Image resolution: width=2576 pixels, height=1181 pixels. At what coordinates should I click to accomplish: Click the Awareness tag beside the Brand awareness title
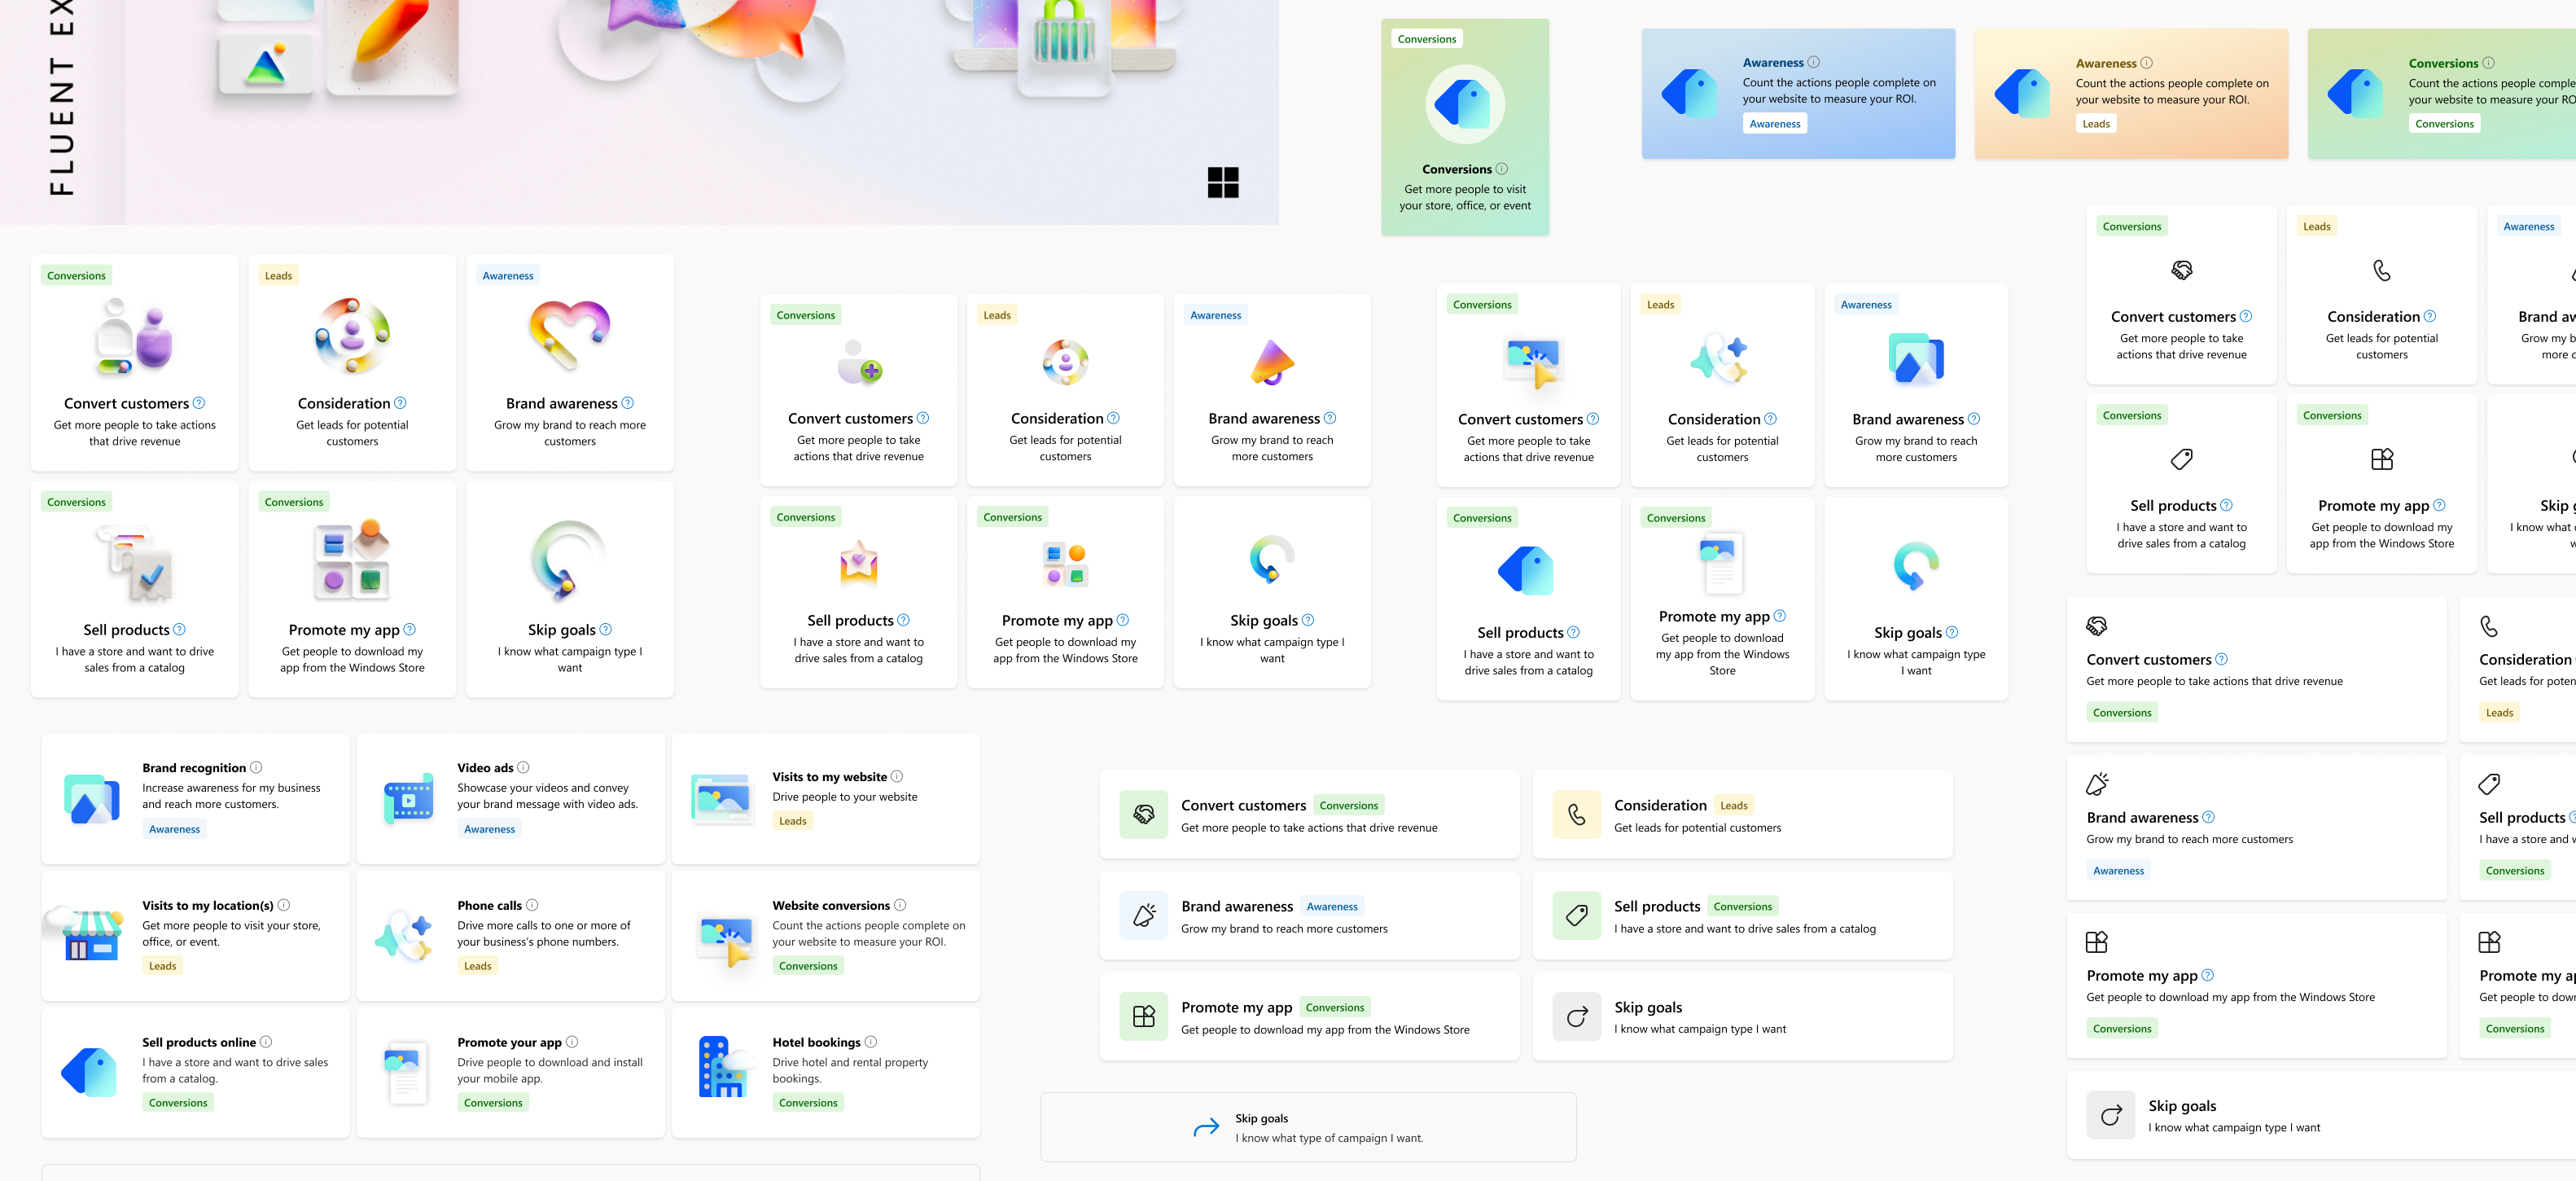pyautogui.click(x=1332, y=906)
